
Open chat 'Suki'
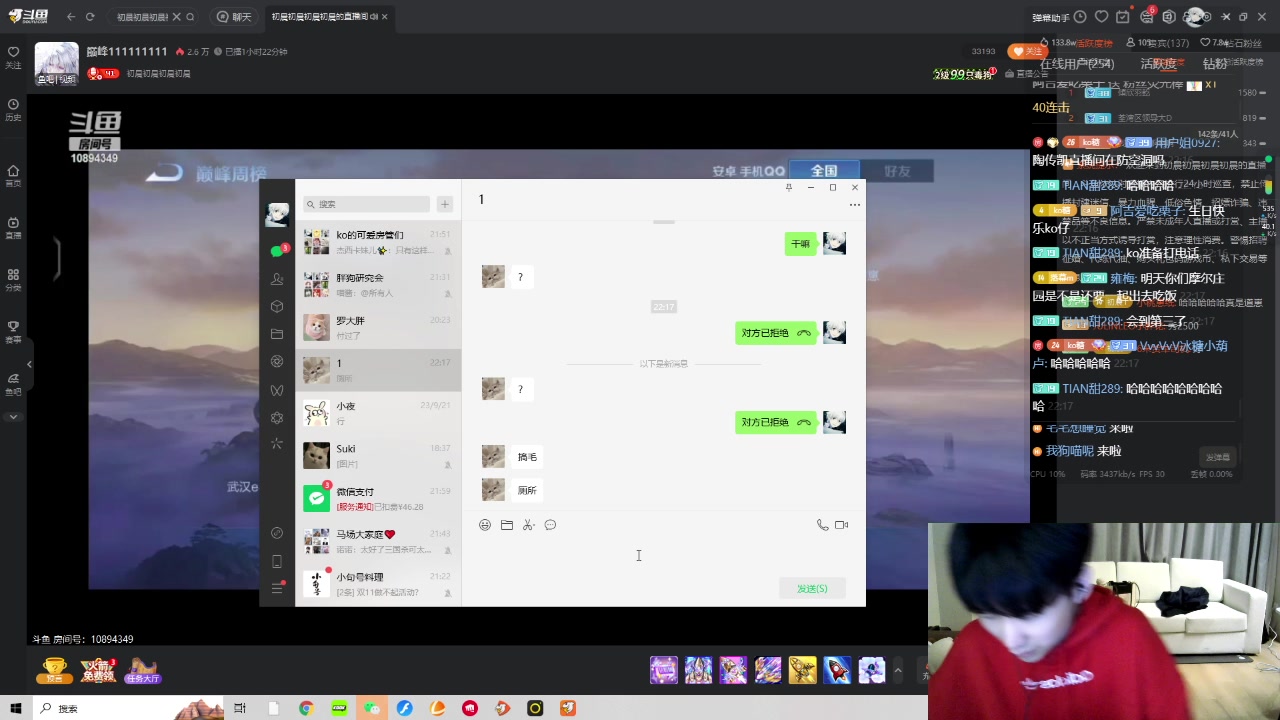point(378,456)
